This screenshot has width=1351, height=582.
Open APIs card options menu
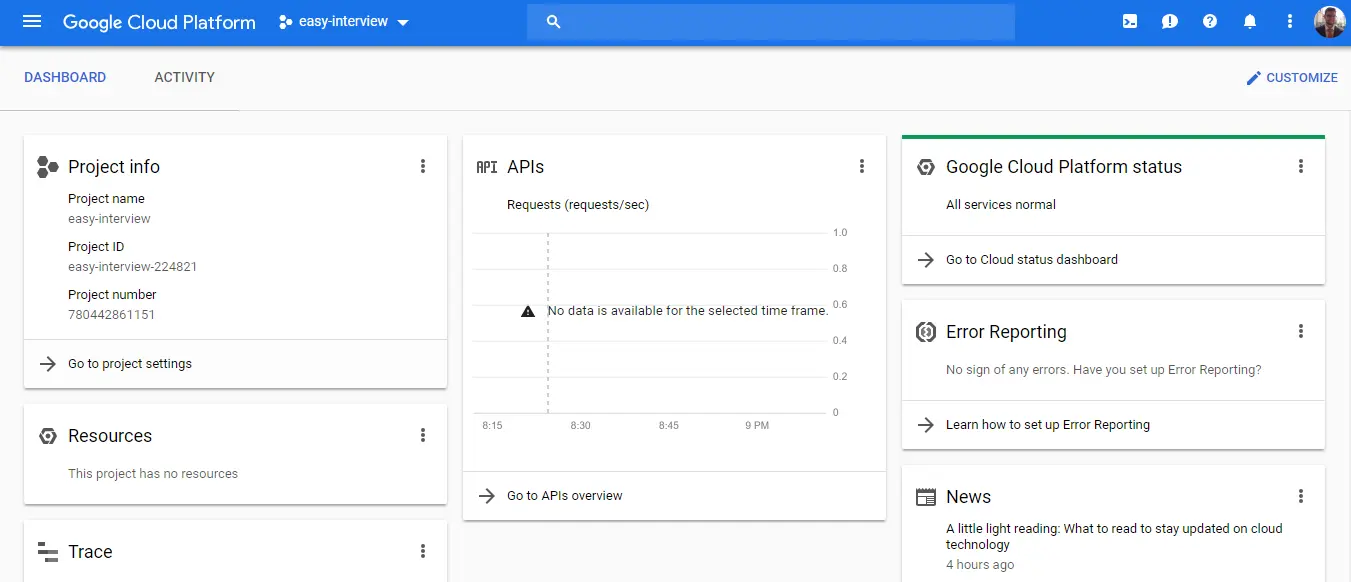coord(862,166)
